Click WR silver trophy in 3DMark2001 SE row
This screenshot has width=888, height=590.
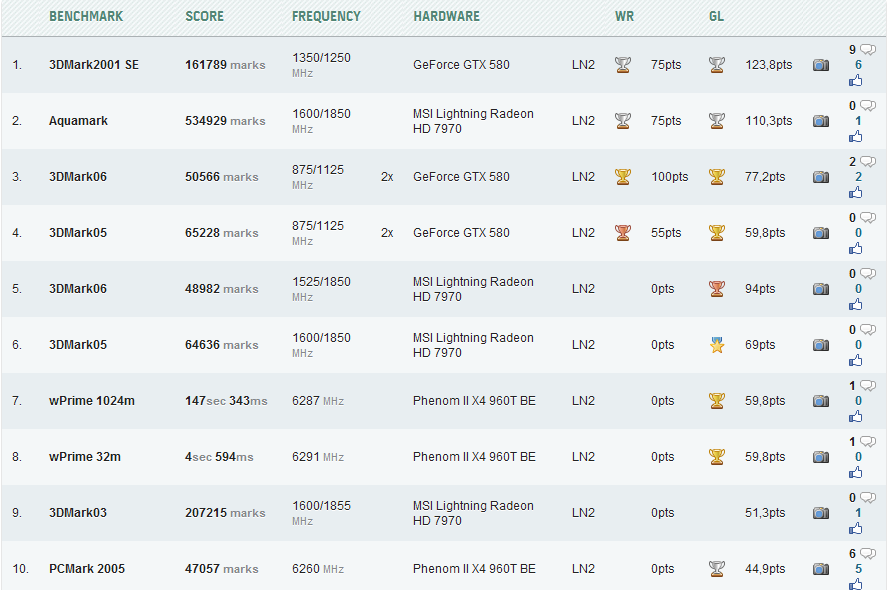pyautogui.click(x=623, y=65)
